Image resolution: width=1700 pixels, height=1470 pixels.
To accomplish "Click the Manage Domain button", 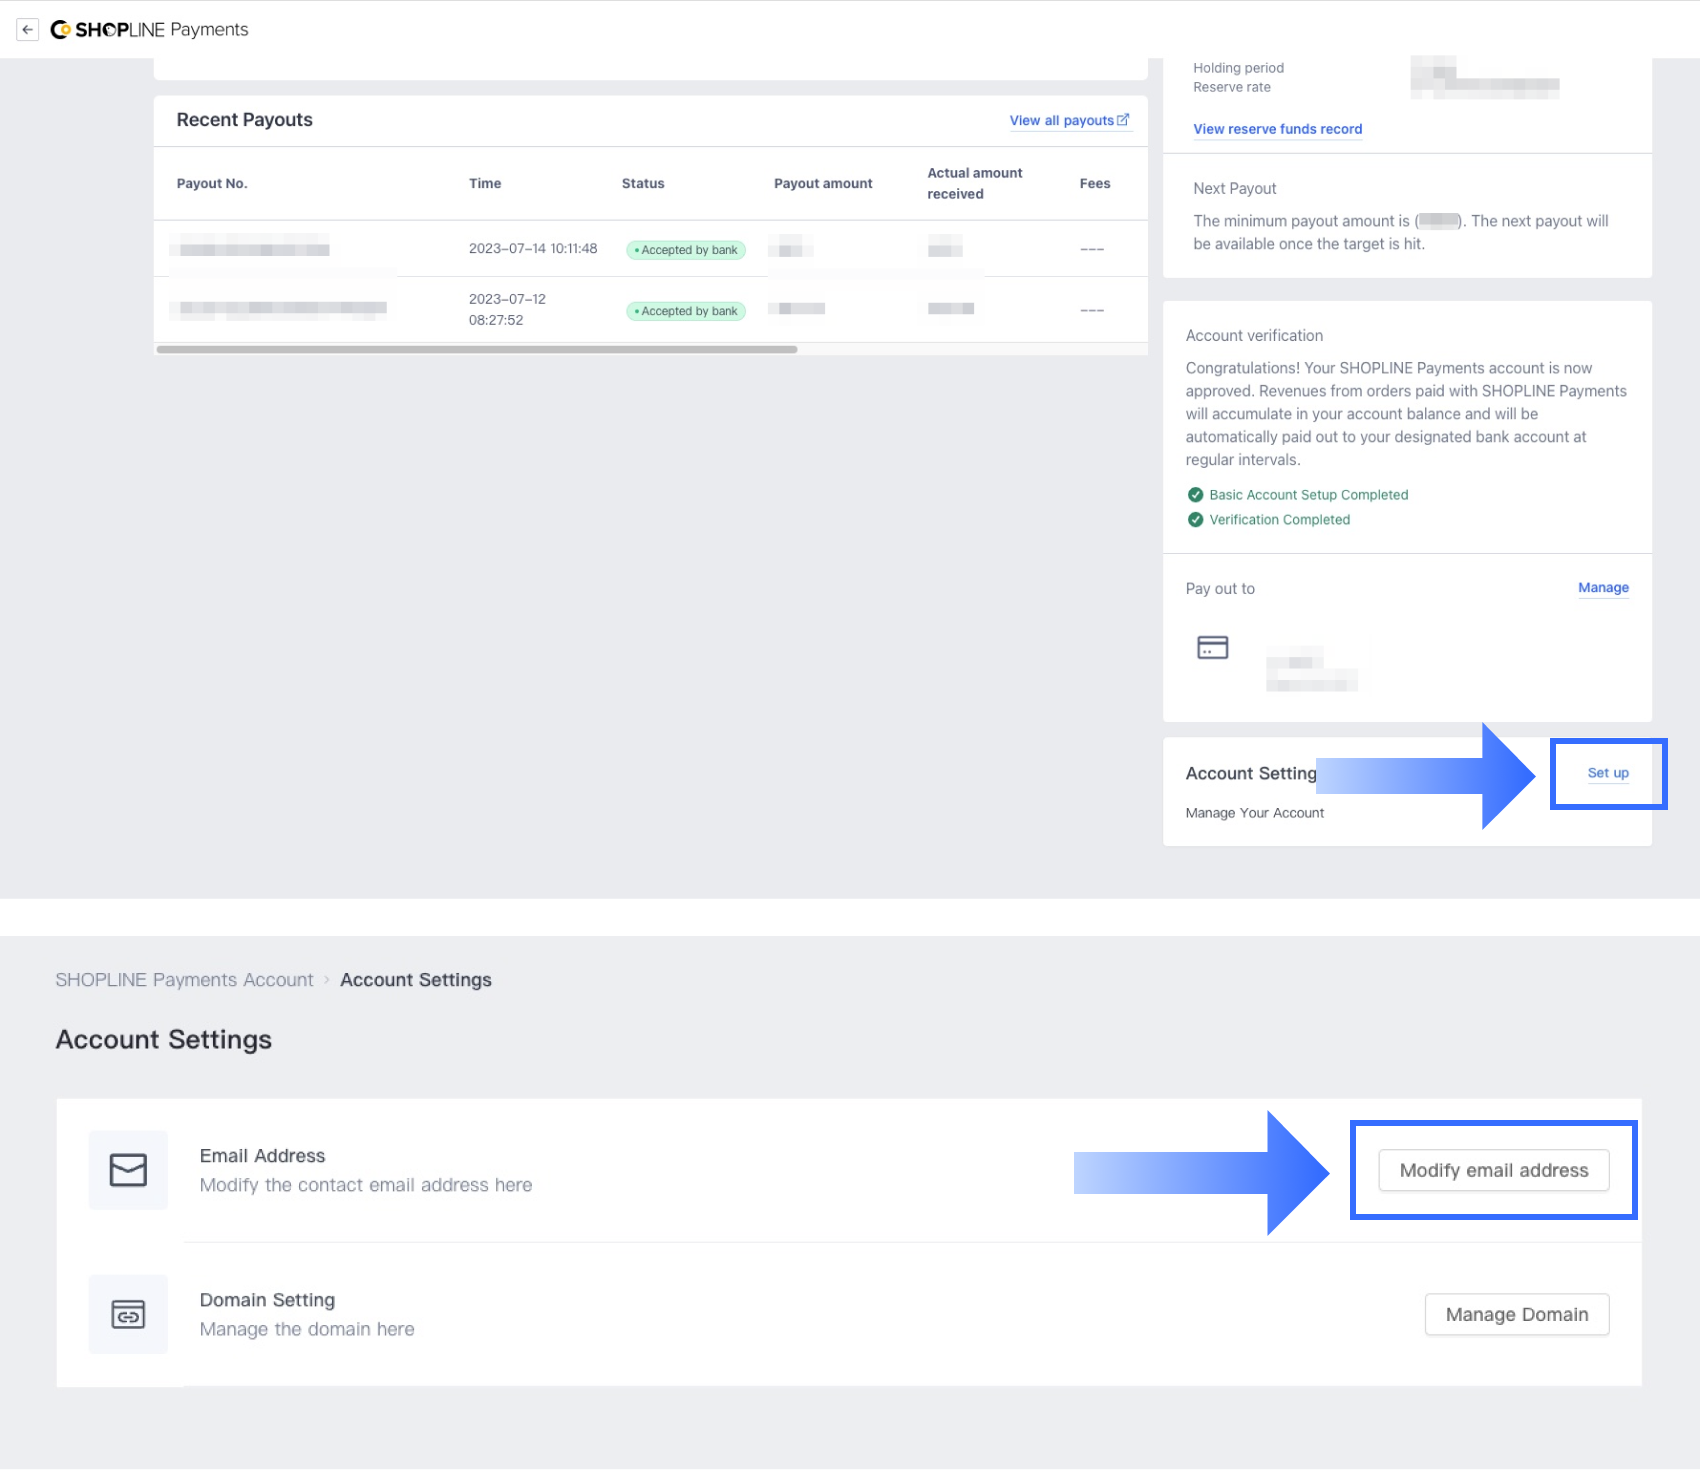I will pyautogui.click(x=1516, y=1314).
